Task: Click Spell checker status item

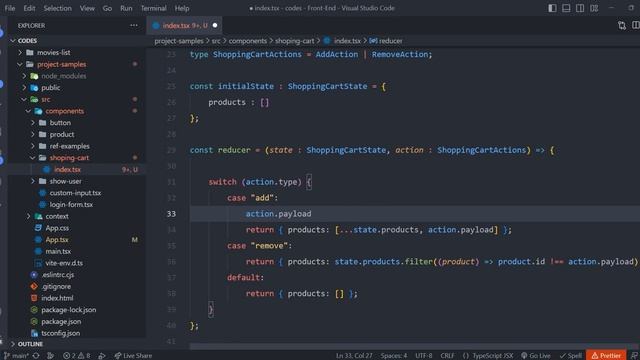Action: pyautogui.click(x=571, y=356)
